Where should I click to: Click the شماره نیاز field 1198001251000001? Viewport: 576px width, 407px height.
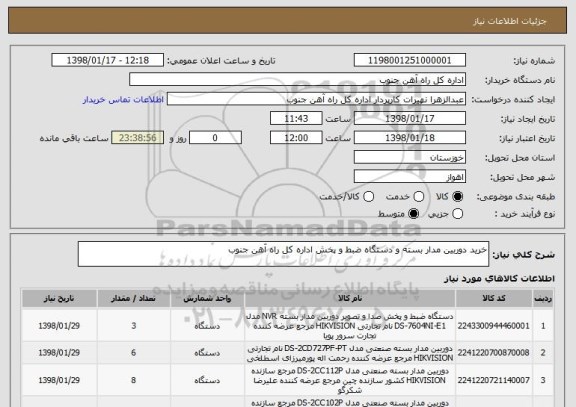pyautogui.click(x=410, y=60)
